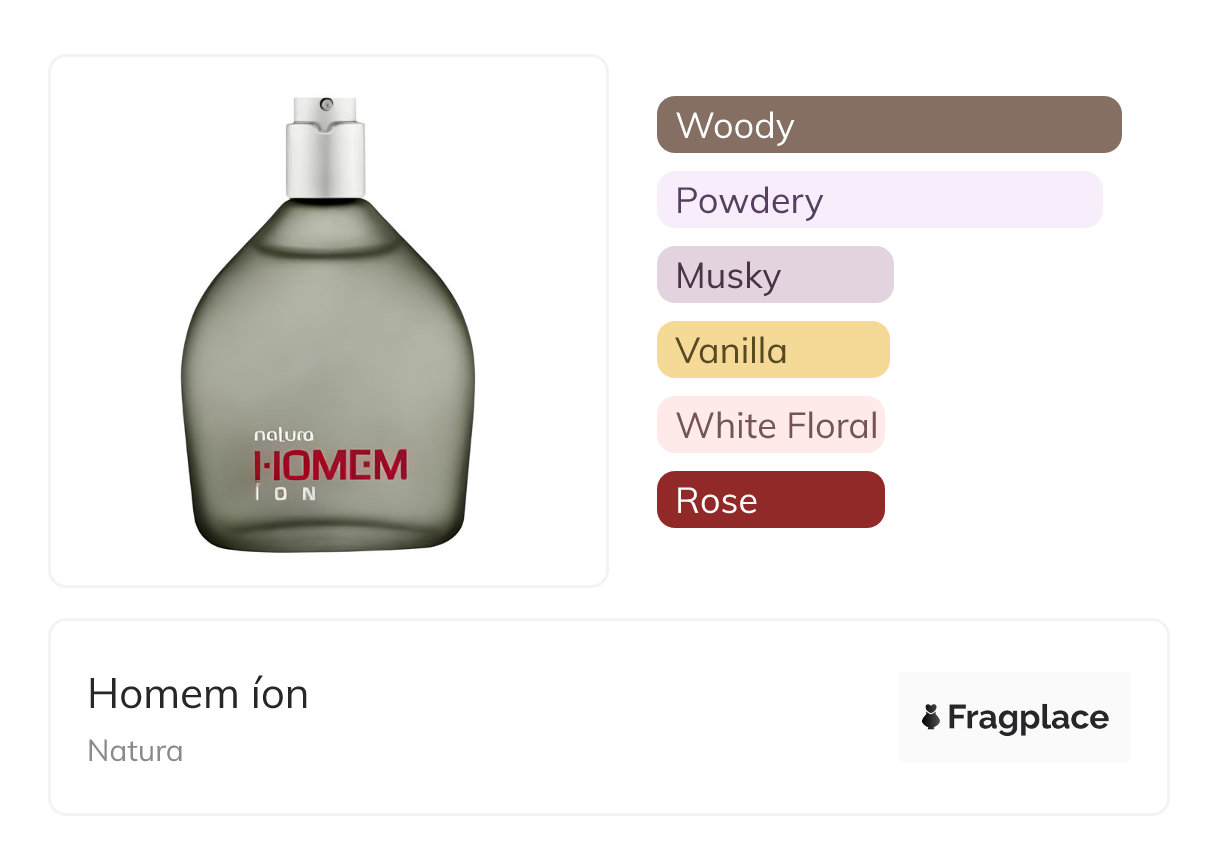Click the Fragplace perfume bottle icon
The height and width of the screenshot is (864, 1218).
tap(931, 717)
